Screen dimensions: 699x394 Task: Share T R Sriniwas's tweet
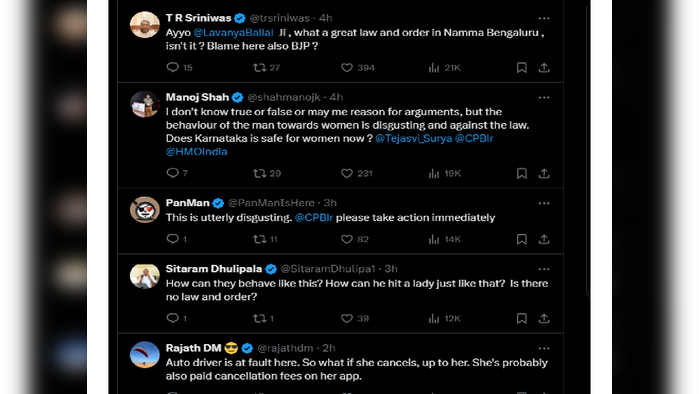click(x=544, y=67)
